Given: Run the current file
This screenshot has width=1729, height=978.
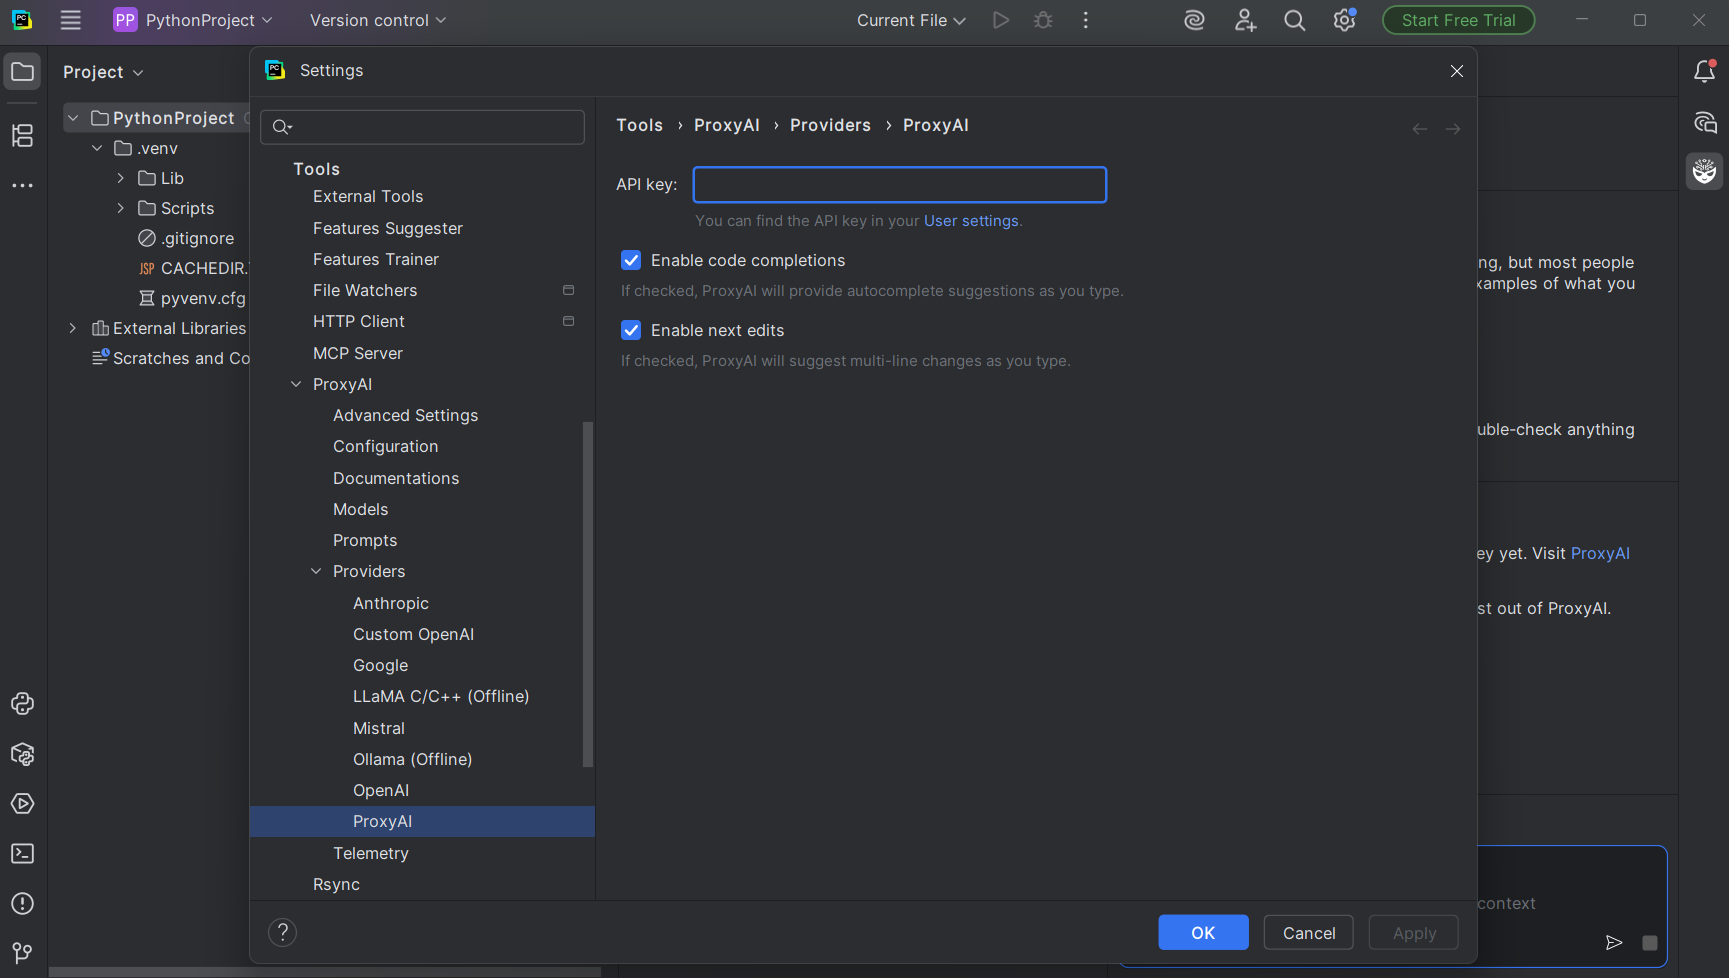Looking at the screenshot, I should 1000,20.
